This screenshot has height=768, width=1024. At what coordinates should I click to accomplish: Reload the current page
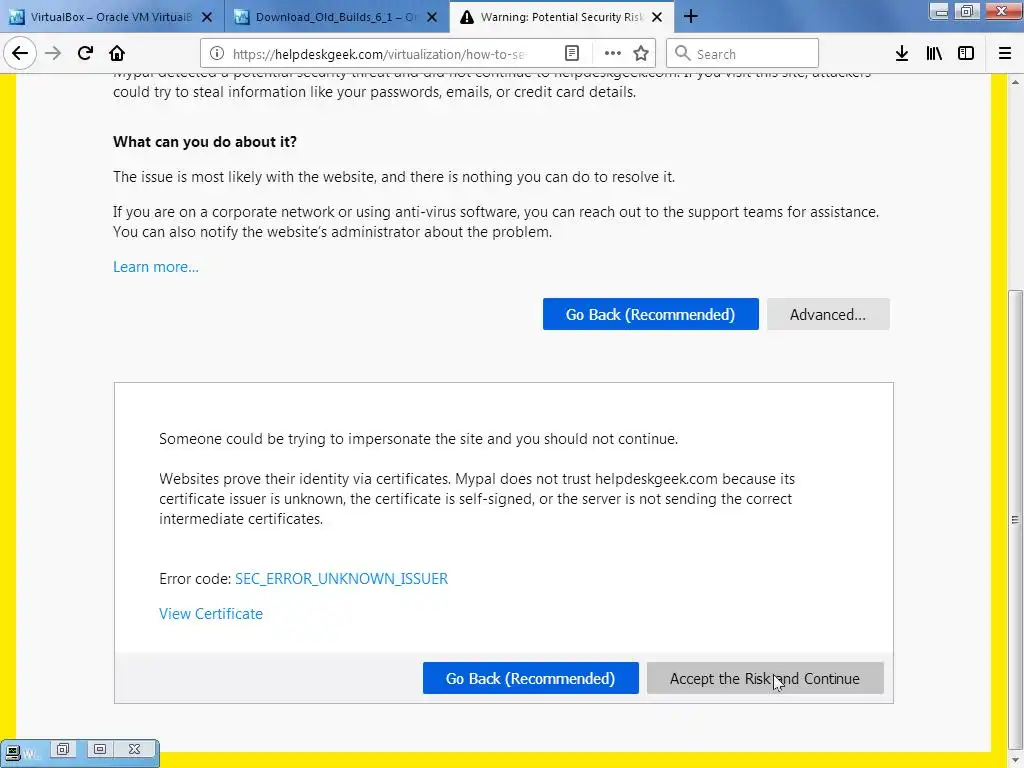click(x=85, y=53)
